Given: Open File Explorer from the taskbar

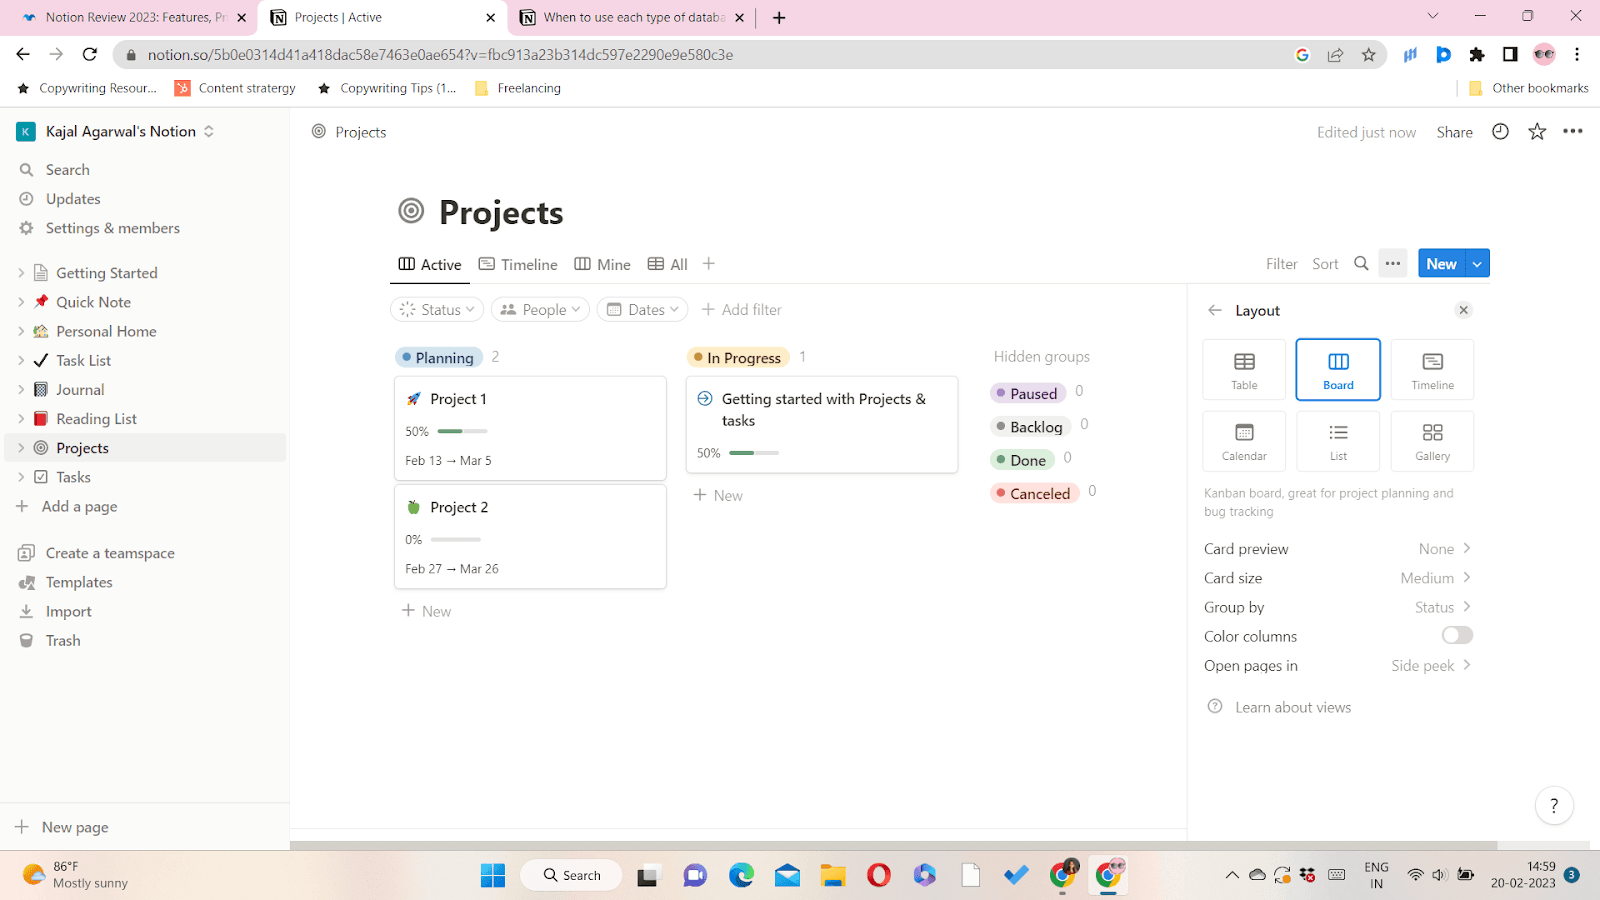Looking at the screenshot, I should pyautogui.click(x=833, y=876).
